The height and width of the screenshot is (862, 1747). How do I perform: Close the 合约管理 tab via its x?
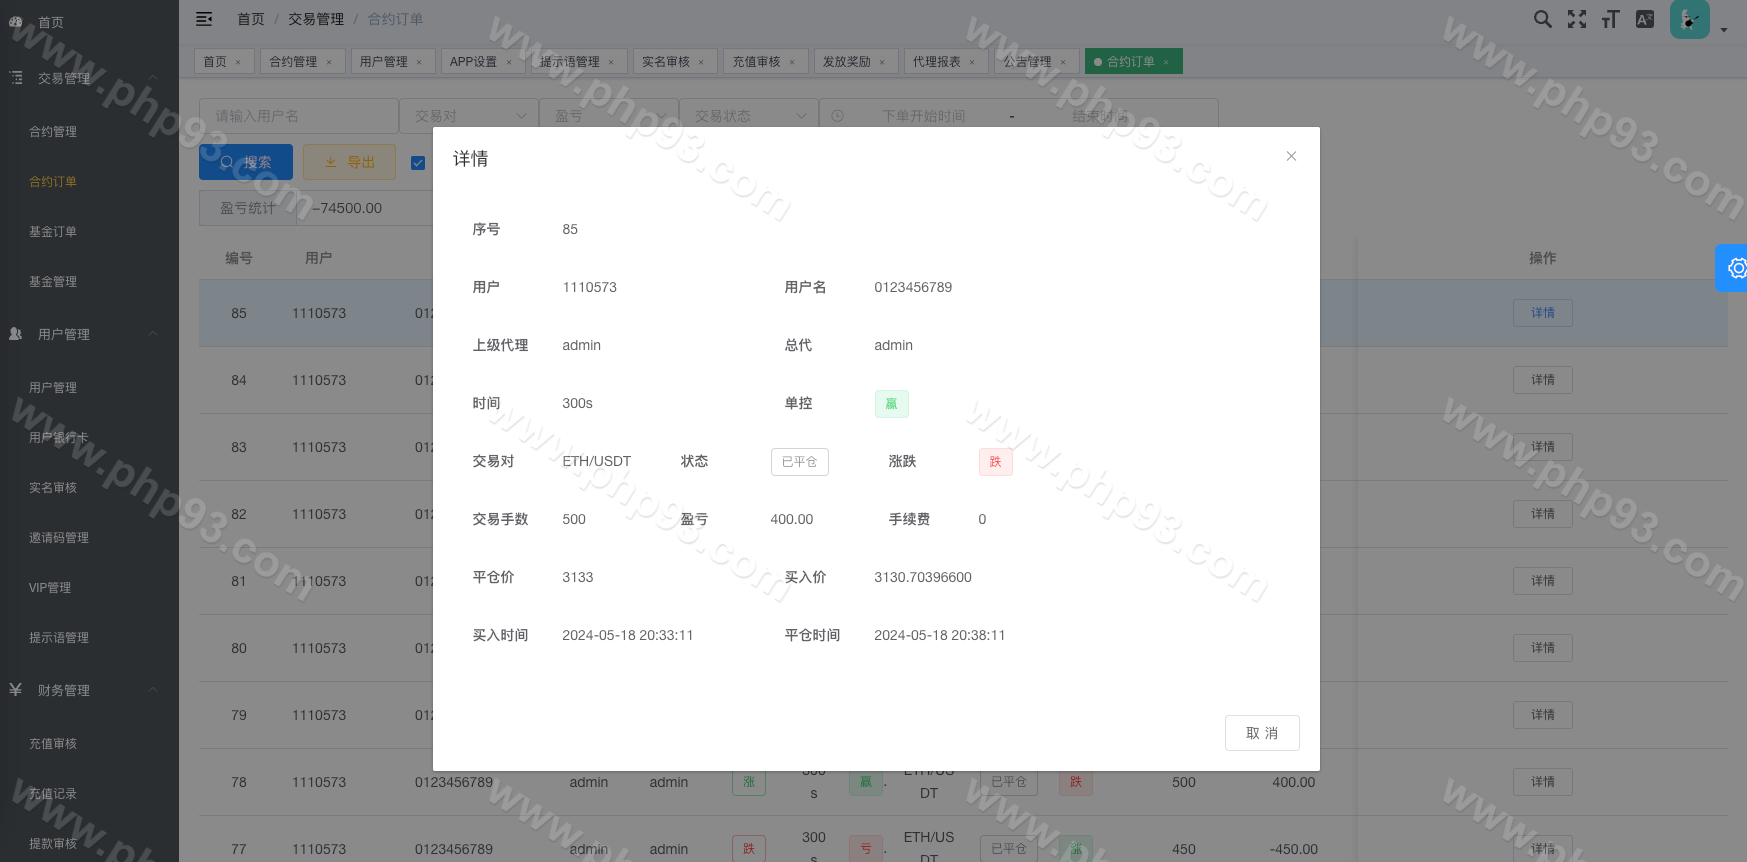[x=328, y=62]
